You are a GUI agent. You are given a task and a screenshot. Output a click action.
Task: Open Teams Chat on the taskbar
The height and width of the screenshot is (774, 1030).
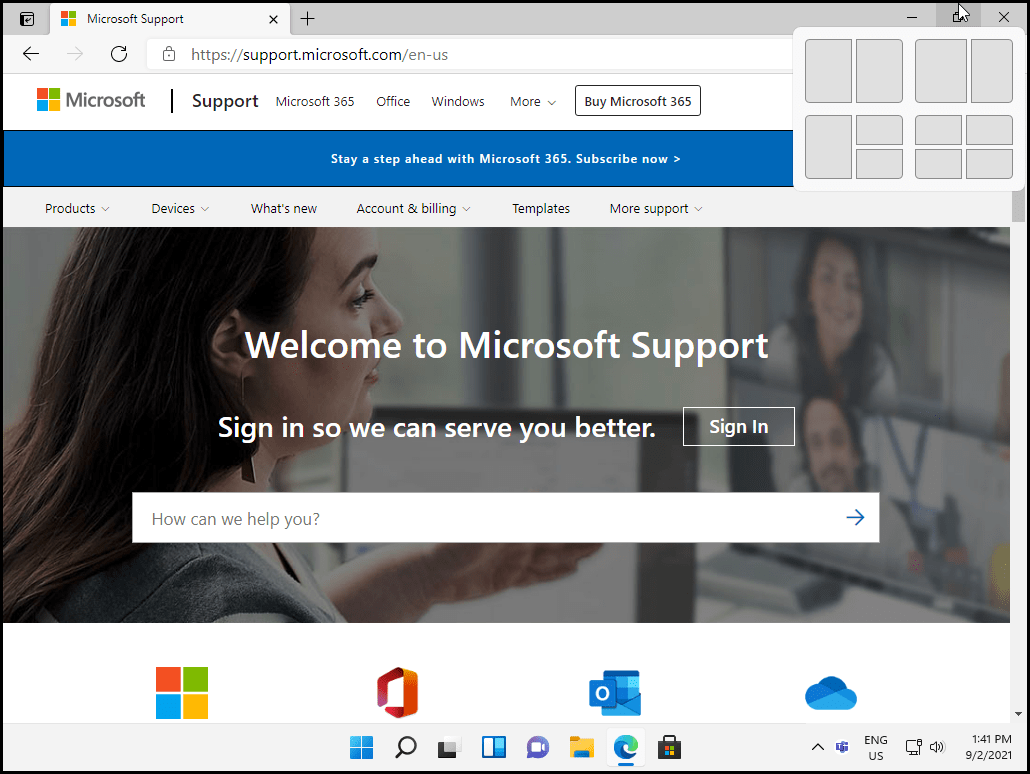point(537,747)
